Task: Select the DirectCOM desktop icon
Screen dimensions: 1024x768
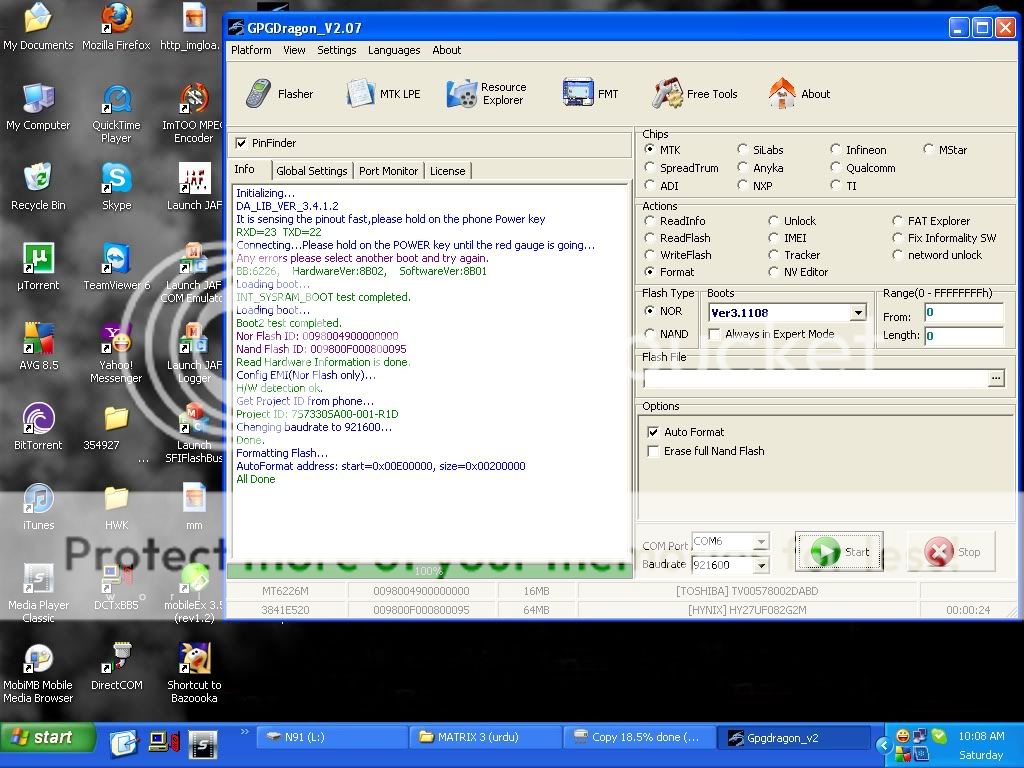Action: (116, 667)
